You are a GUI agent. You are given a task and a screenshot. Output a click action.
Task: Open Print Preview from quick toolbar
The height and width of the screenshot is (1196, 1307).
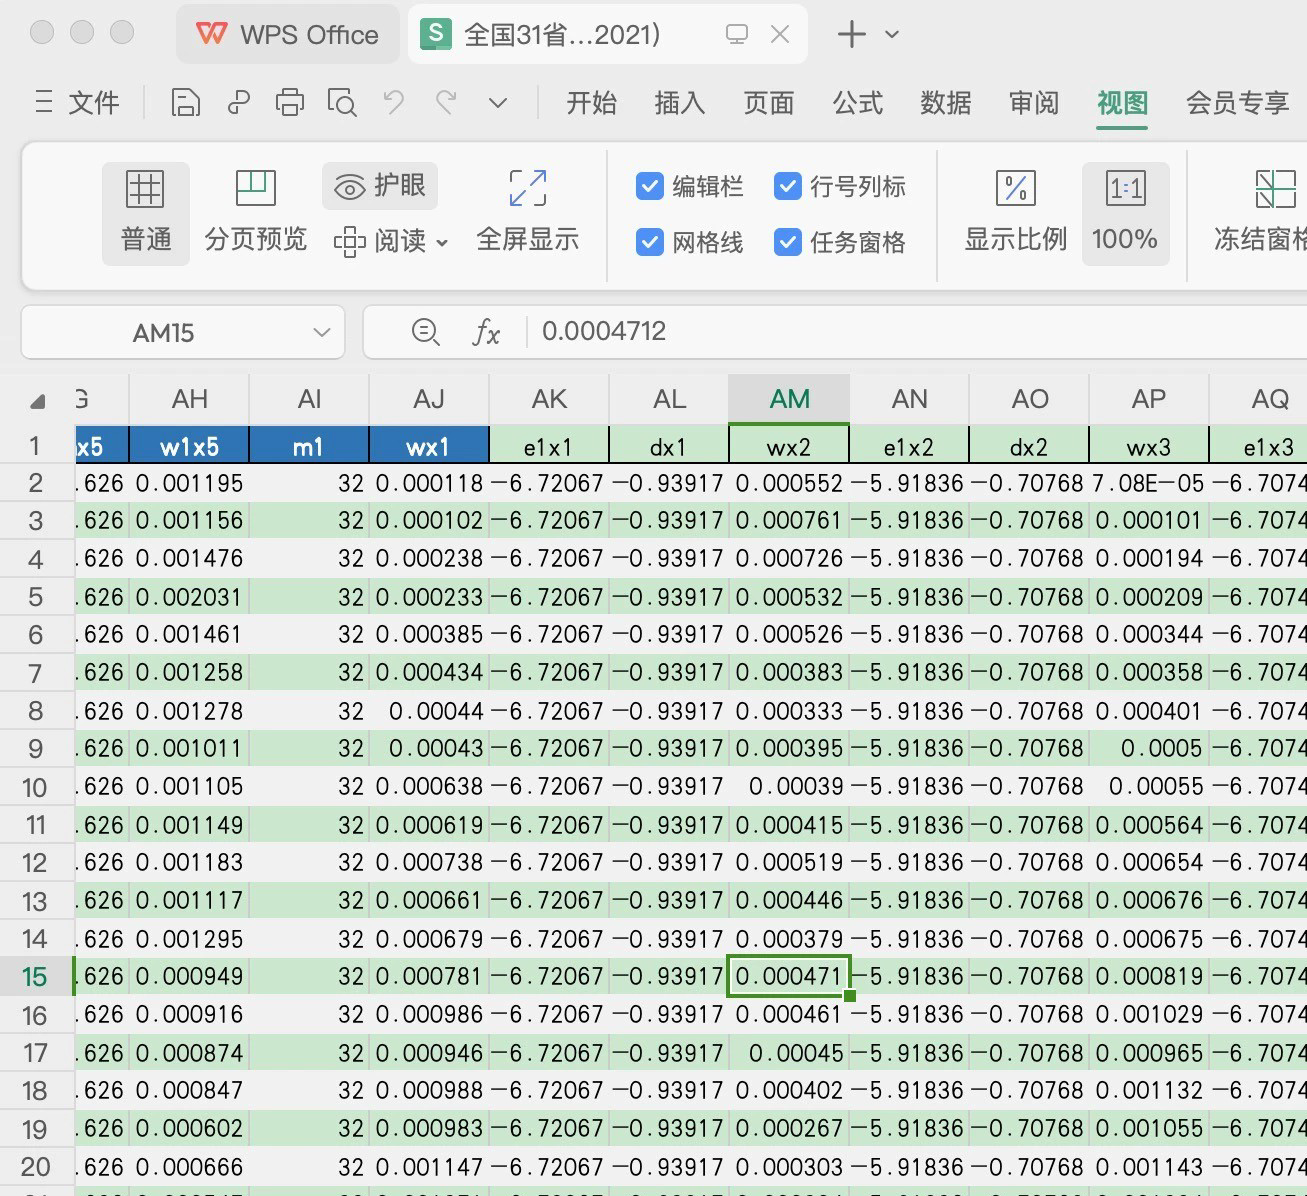(x=342, y=102)
